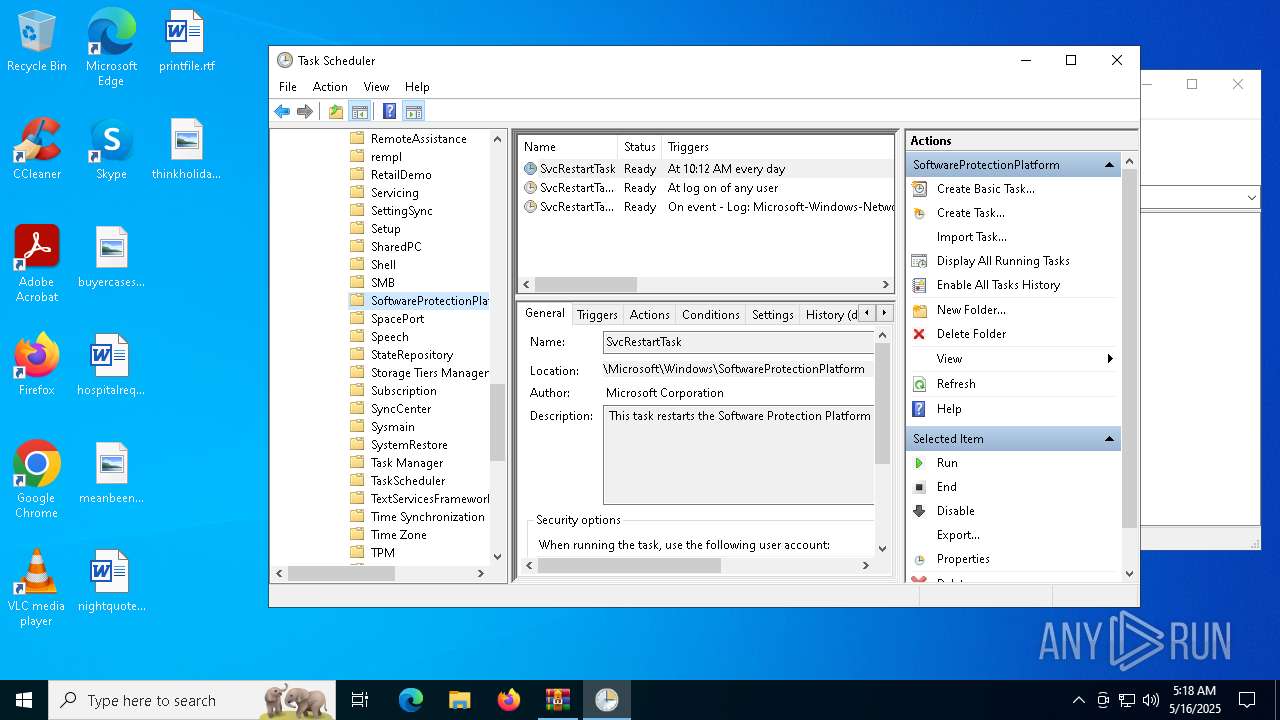This screenshot has height=720, width=1280.
Task: Show hidden system tray icons chevron
Action: [x=1078, y=700]
